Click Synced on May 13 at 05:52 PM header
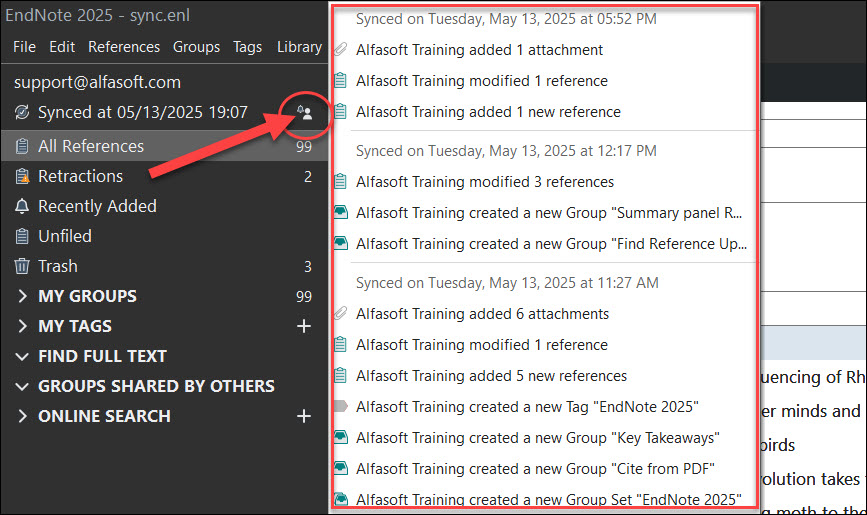This screenshot has height=515, width=867. click(x=506, y=19)
